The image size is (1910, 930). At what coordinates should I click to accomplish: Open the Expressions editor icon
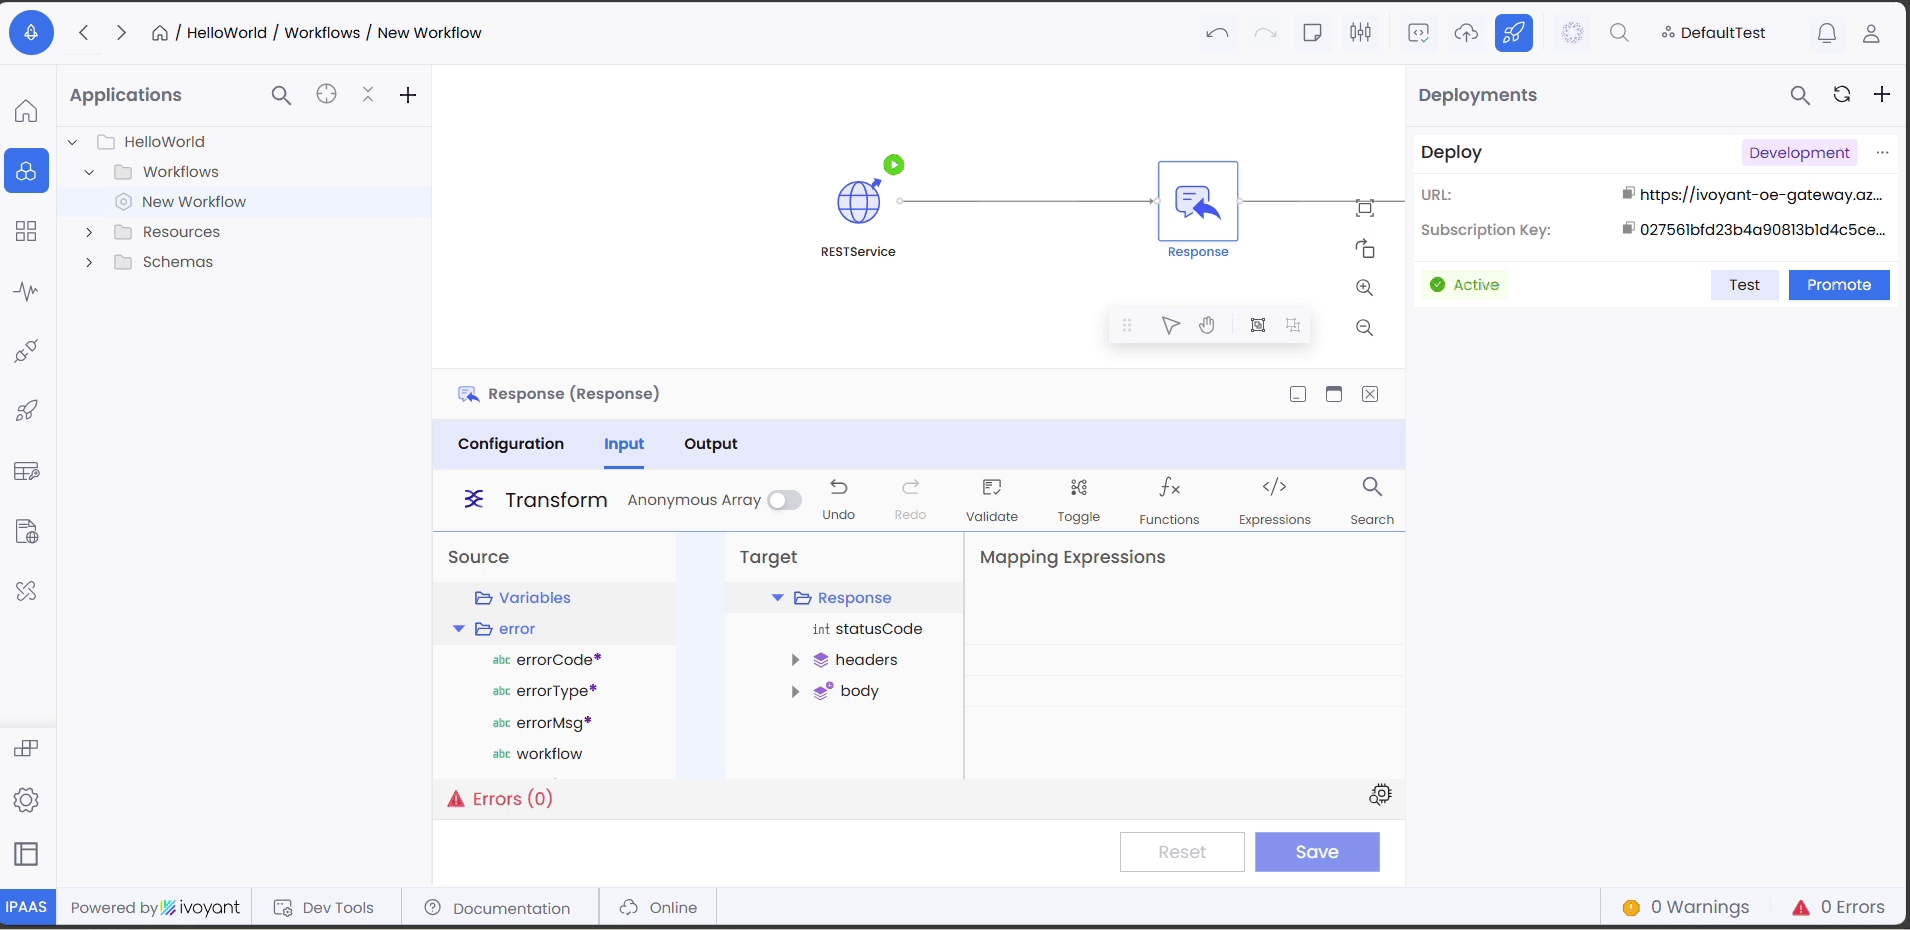[1273, 488]
